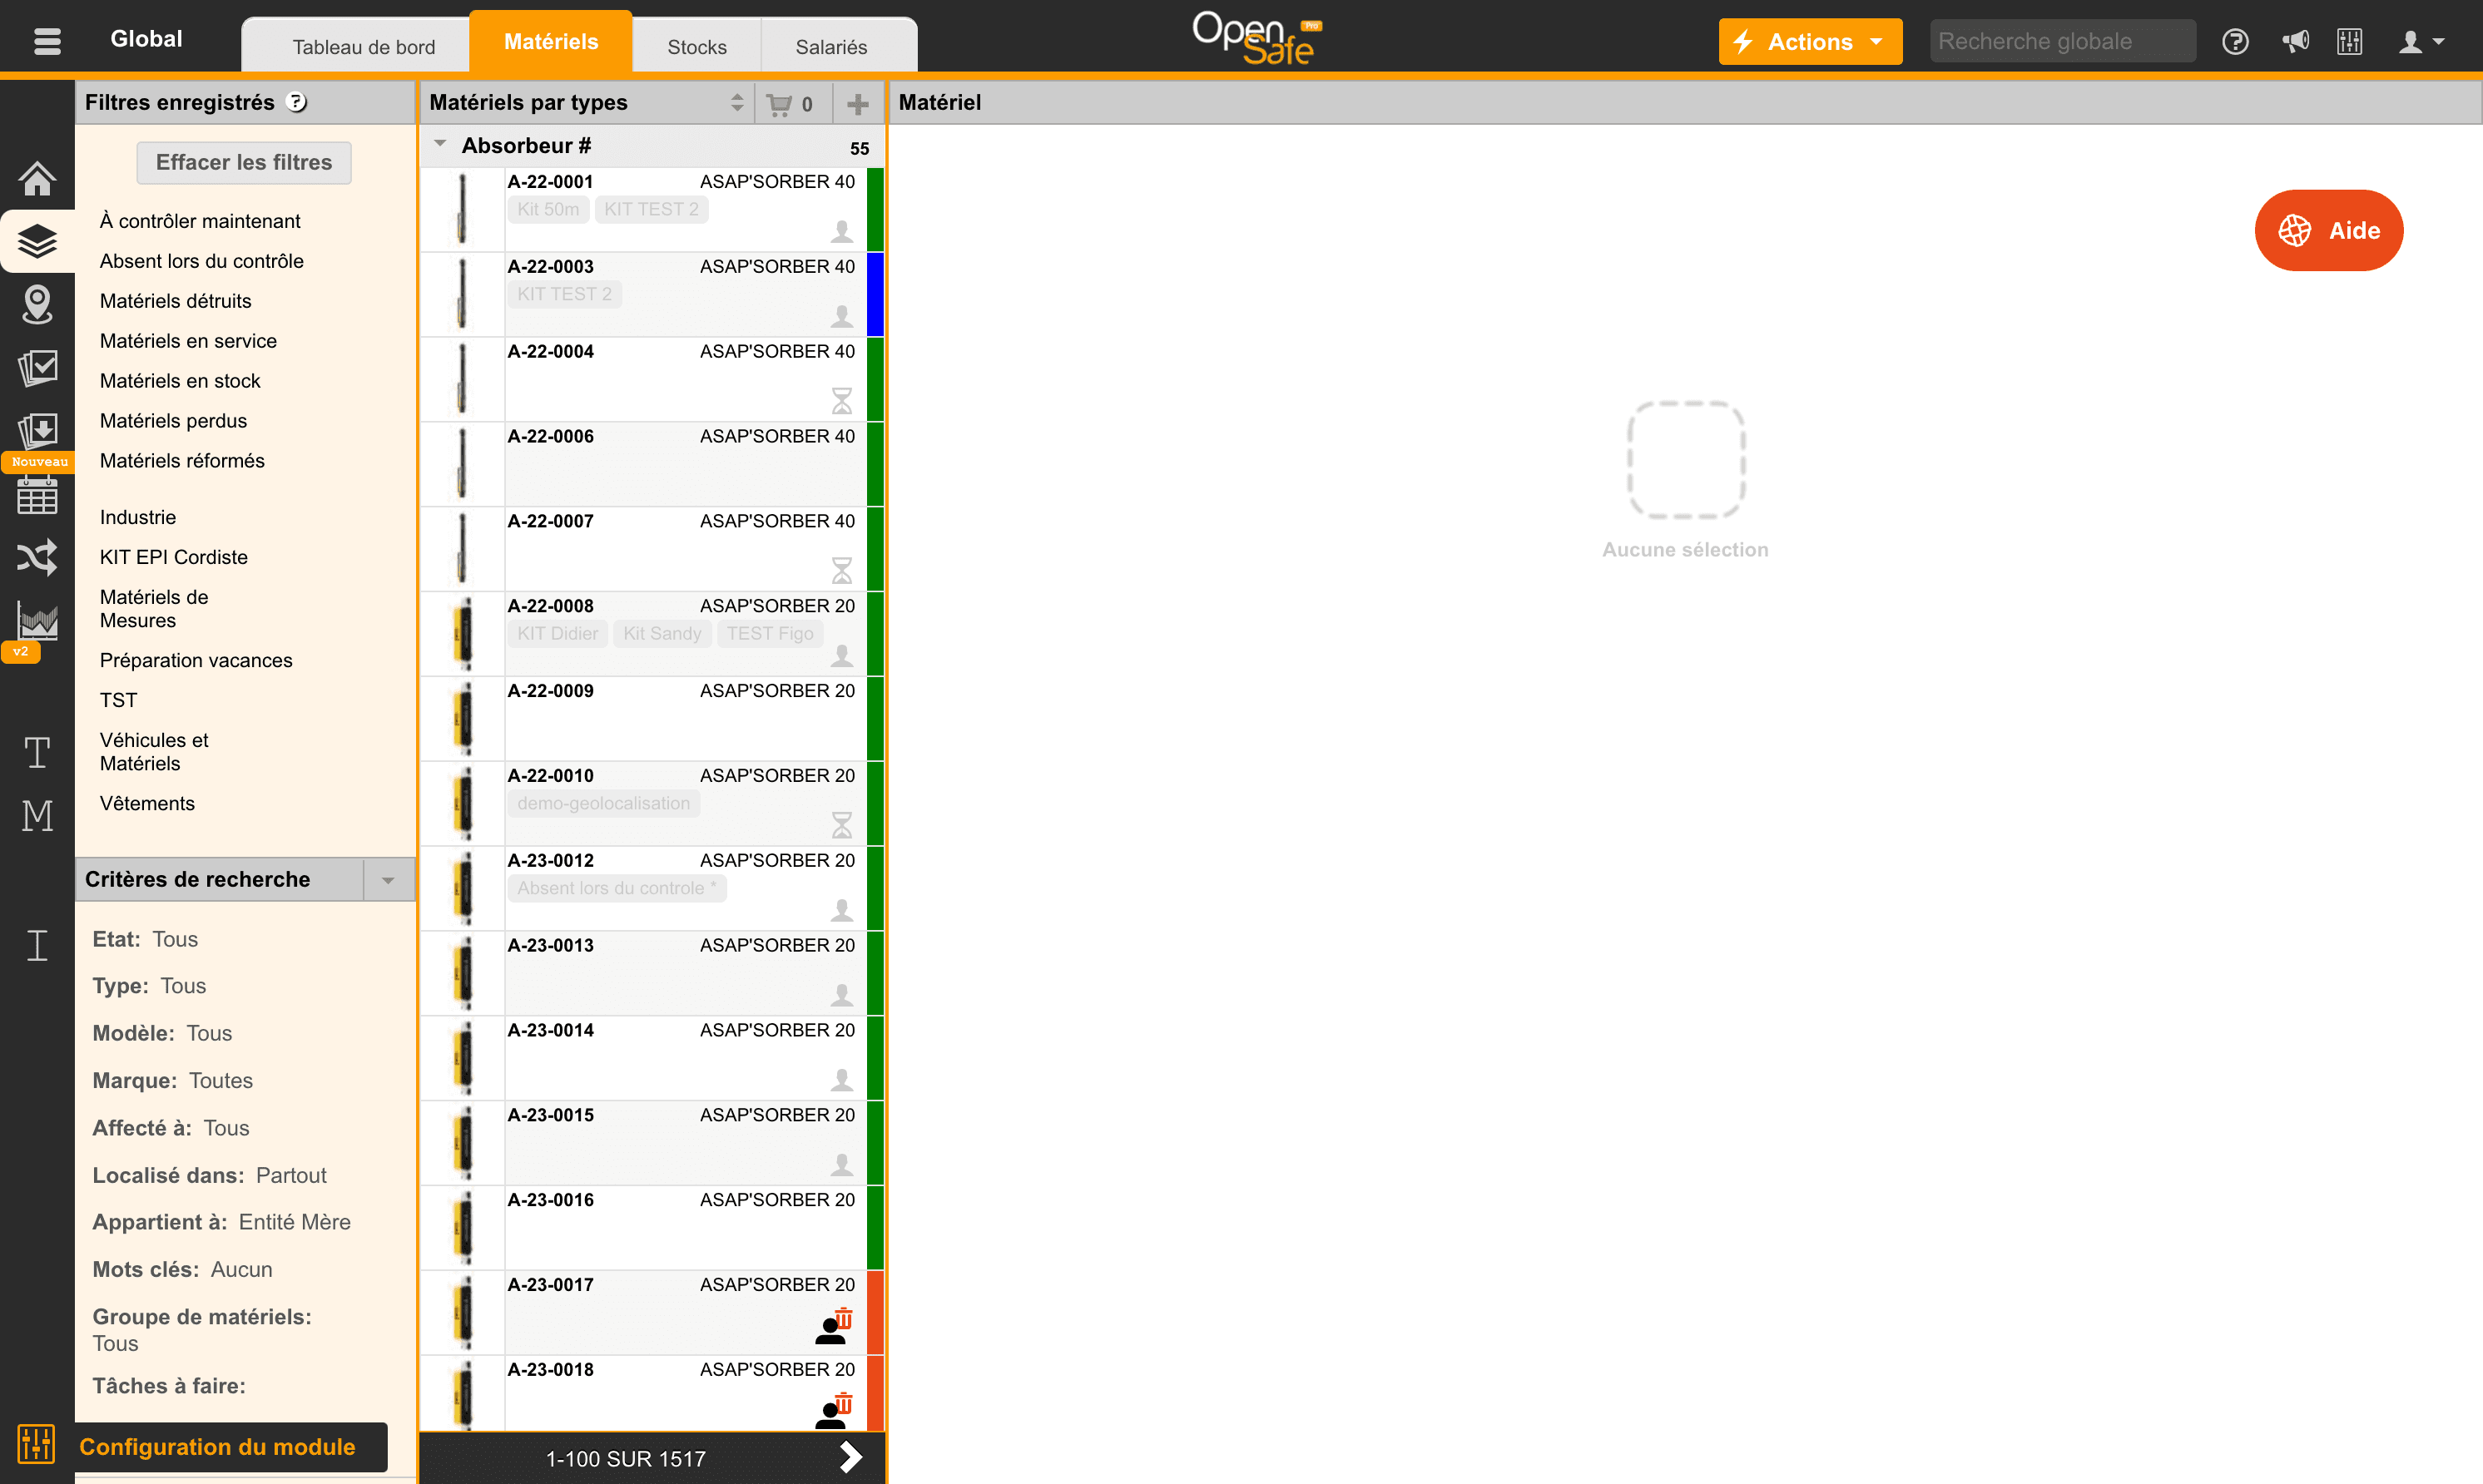
Task: Click the T sidebar icon
Action: pyautogui.click(x=37, y=752)
